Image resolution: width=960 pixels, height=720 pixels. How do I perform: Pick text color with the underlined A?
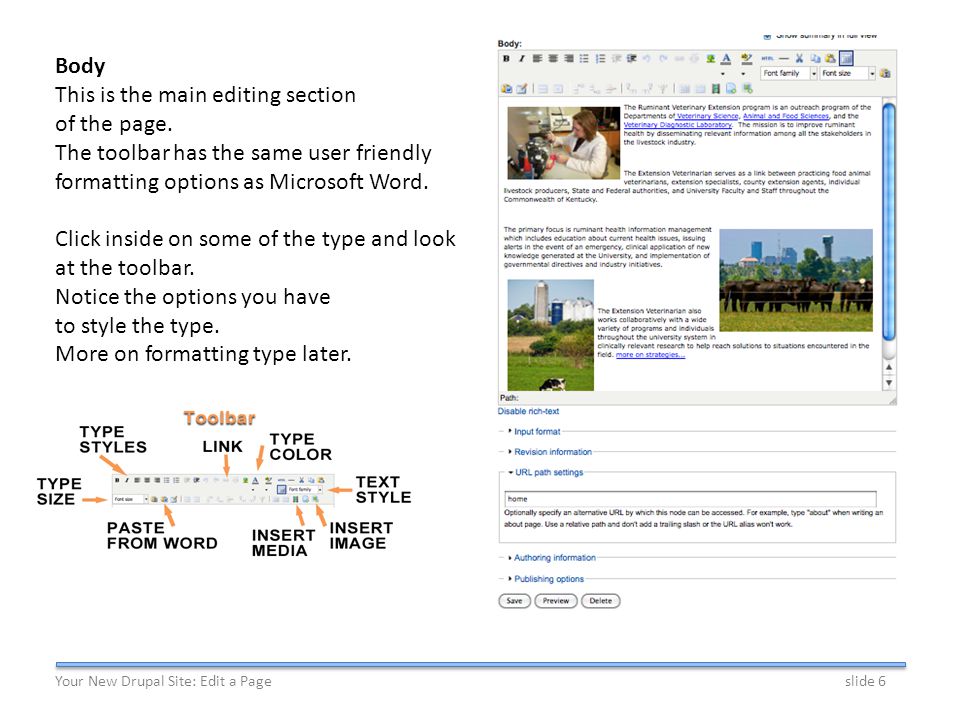pos(726,59)
